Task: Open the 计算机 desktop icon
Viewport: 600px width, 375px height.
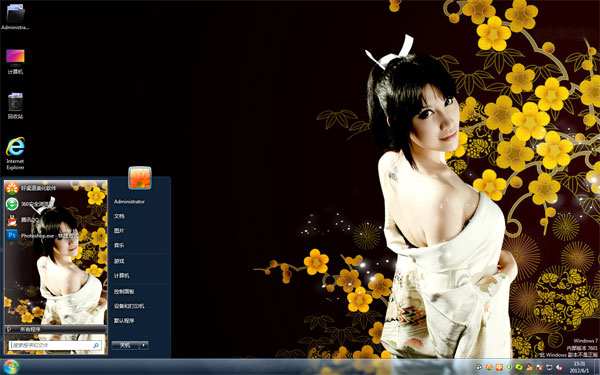Action: 15,62
